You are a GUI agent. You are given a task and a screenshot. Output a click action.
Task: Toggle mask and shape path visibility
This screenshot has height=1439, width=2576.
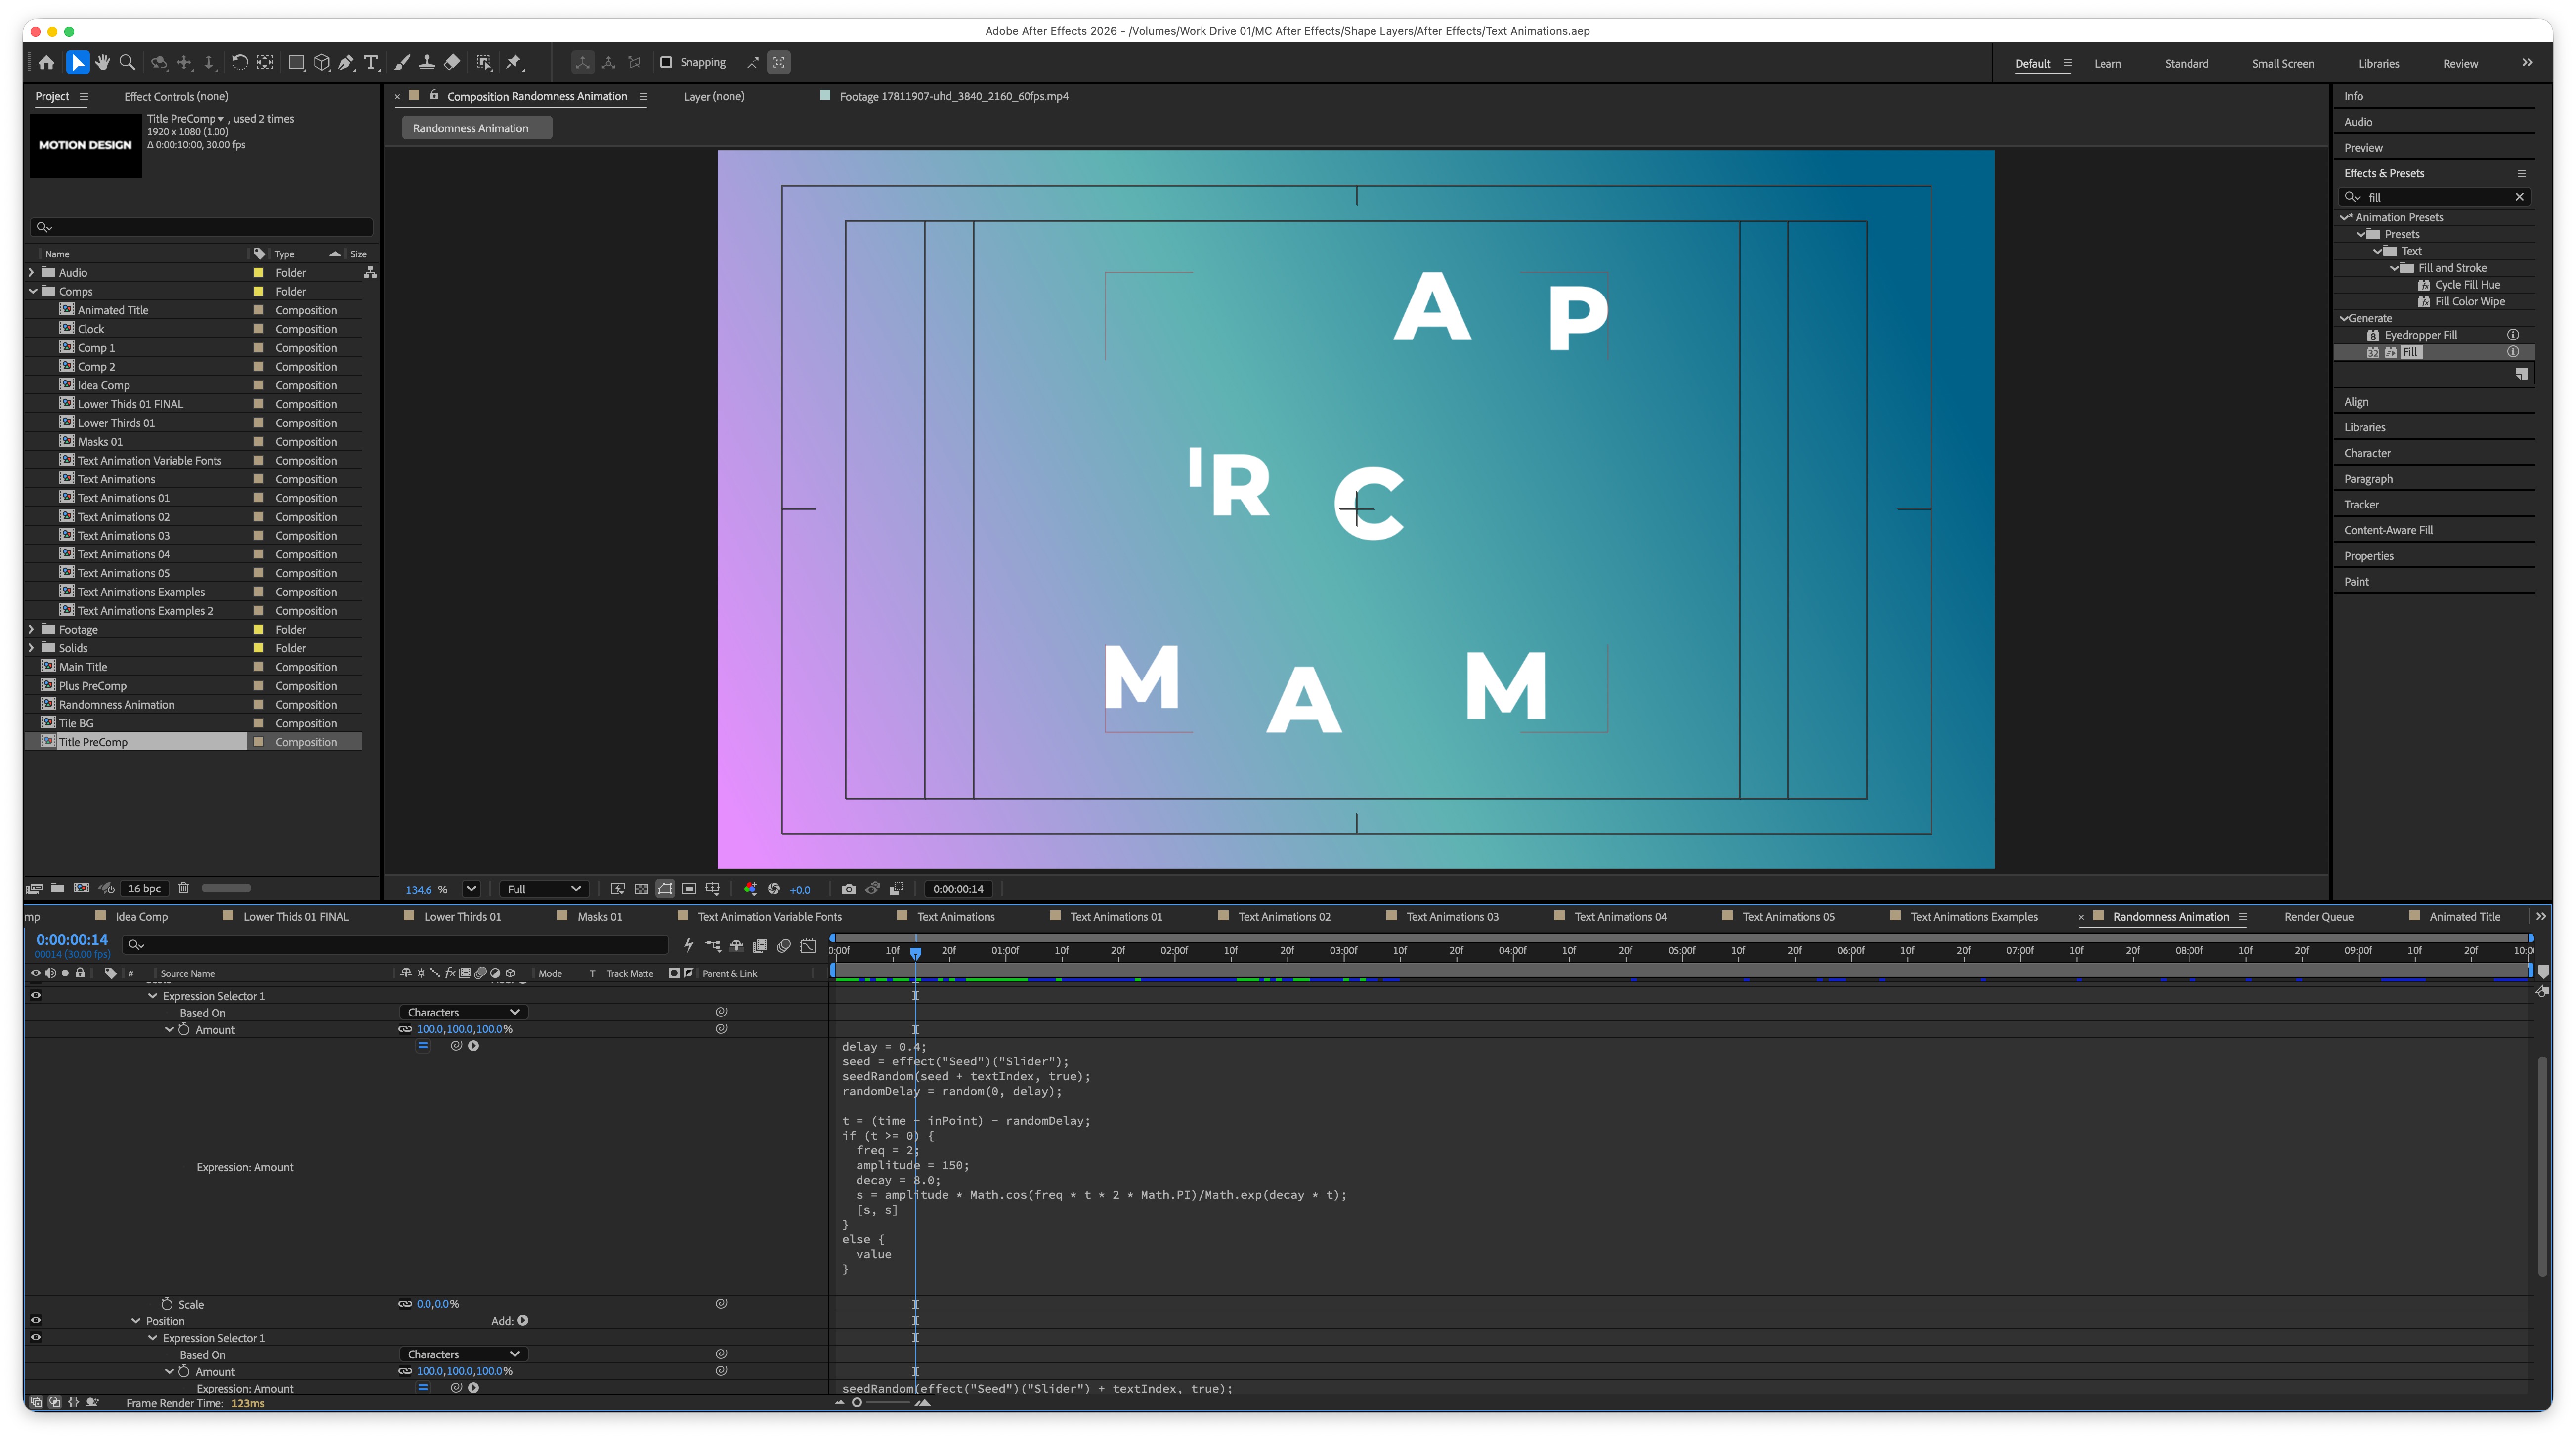coord(665,888)
